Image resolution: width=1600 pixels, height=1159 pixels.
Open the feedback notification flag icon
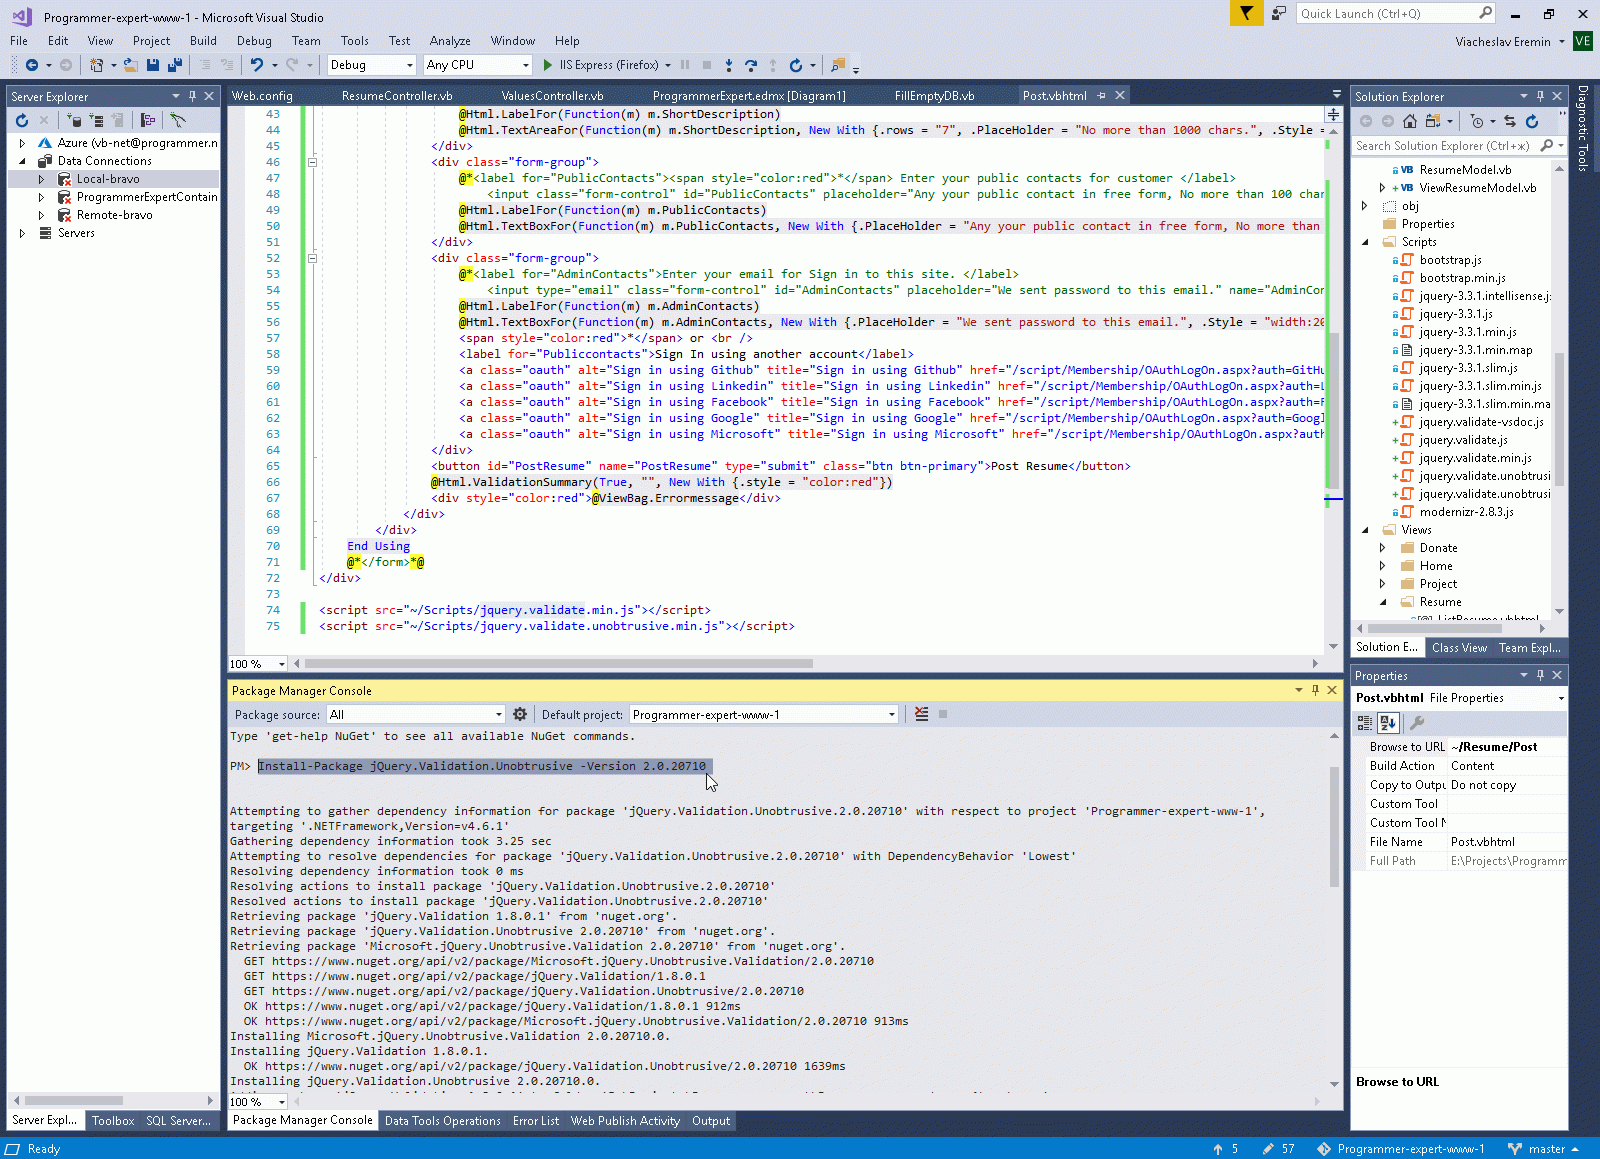tap(1246, 13)
